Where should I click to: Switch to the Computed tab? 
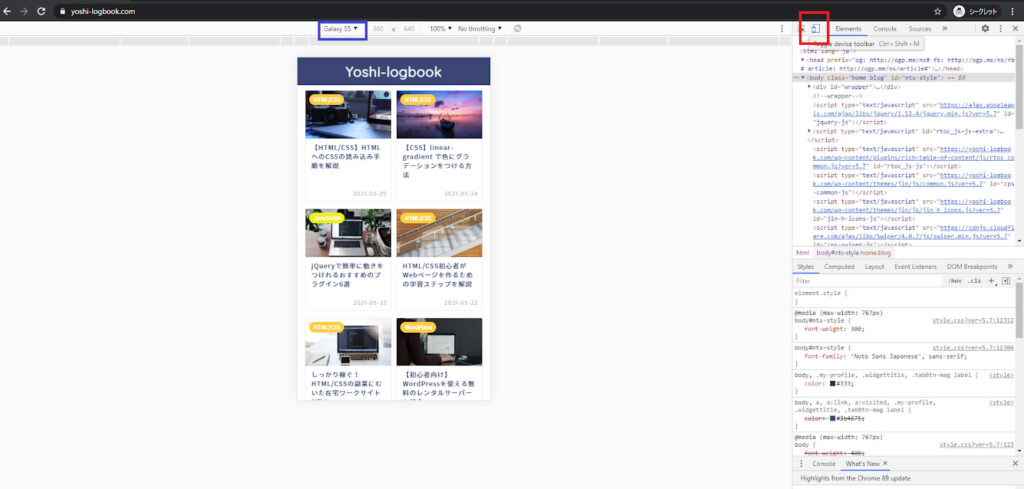coord(839,267)
